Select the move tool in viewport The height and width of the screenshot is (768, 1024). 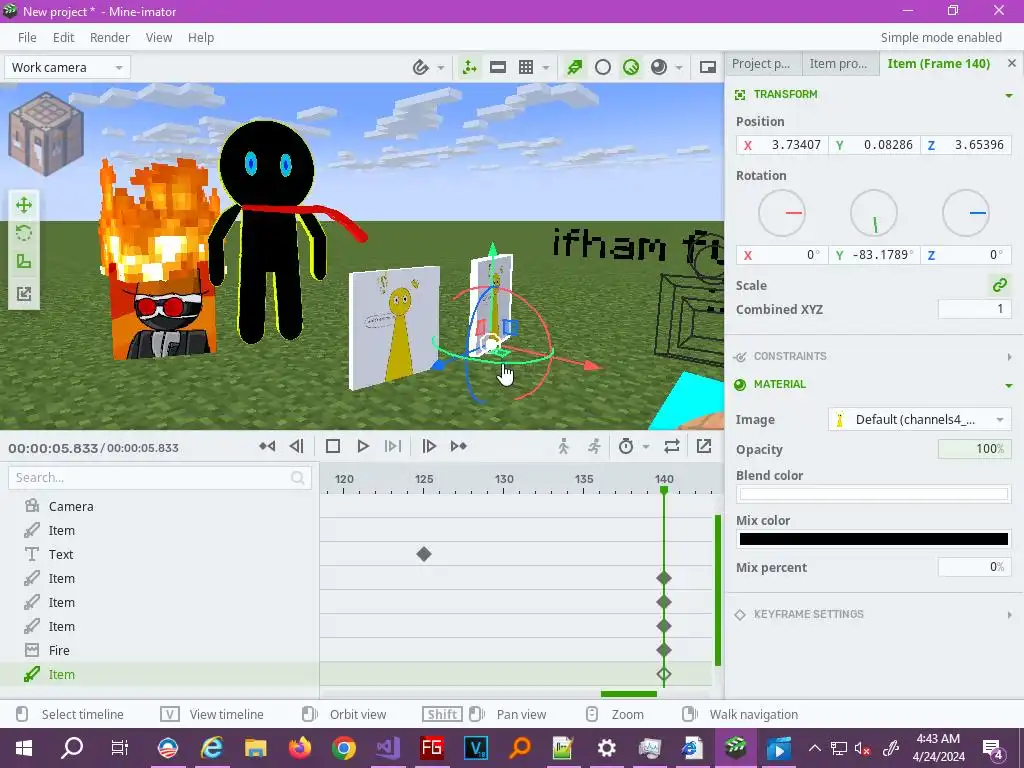(24, 205)
